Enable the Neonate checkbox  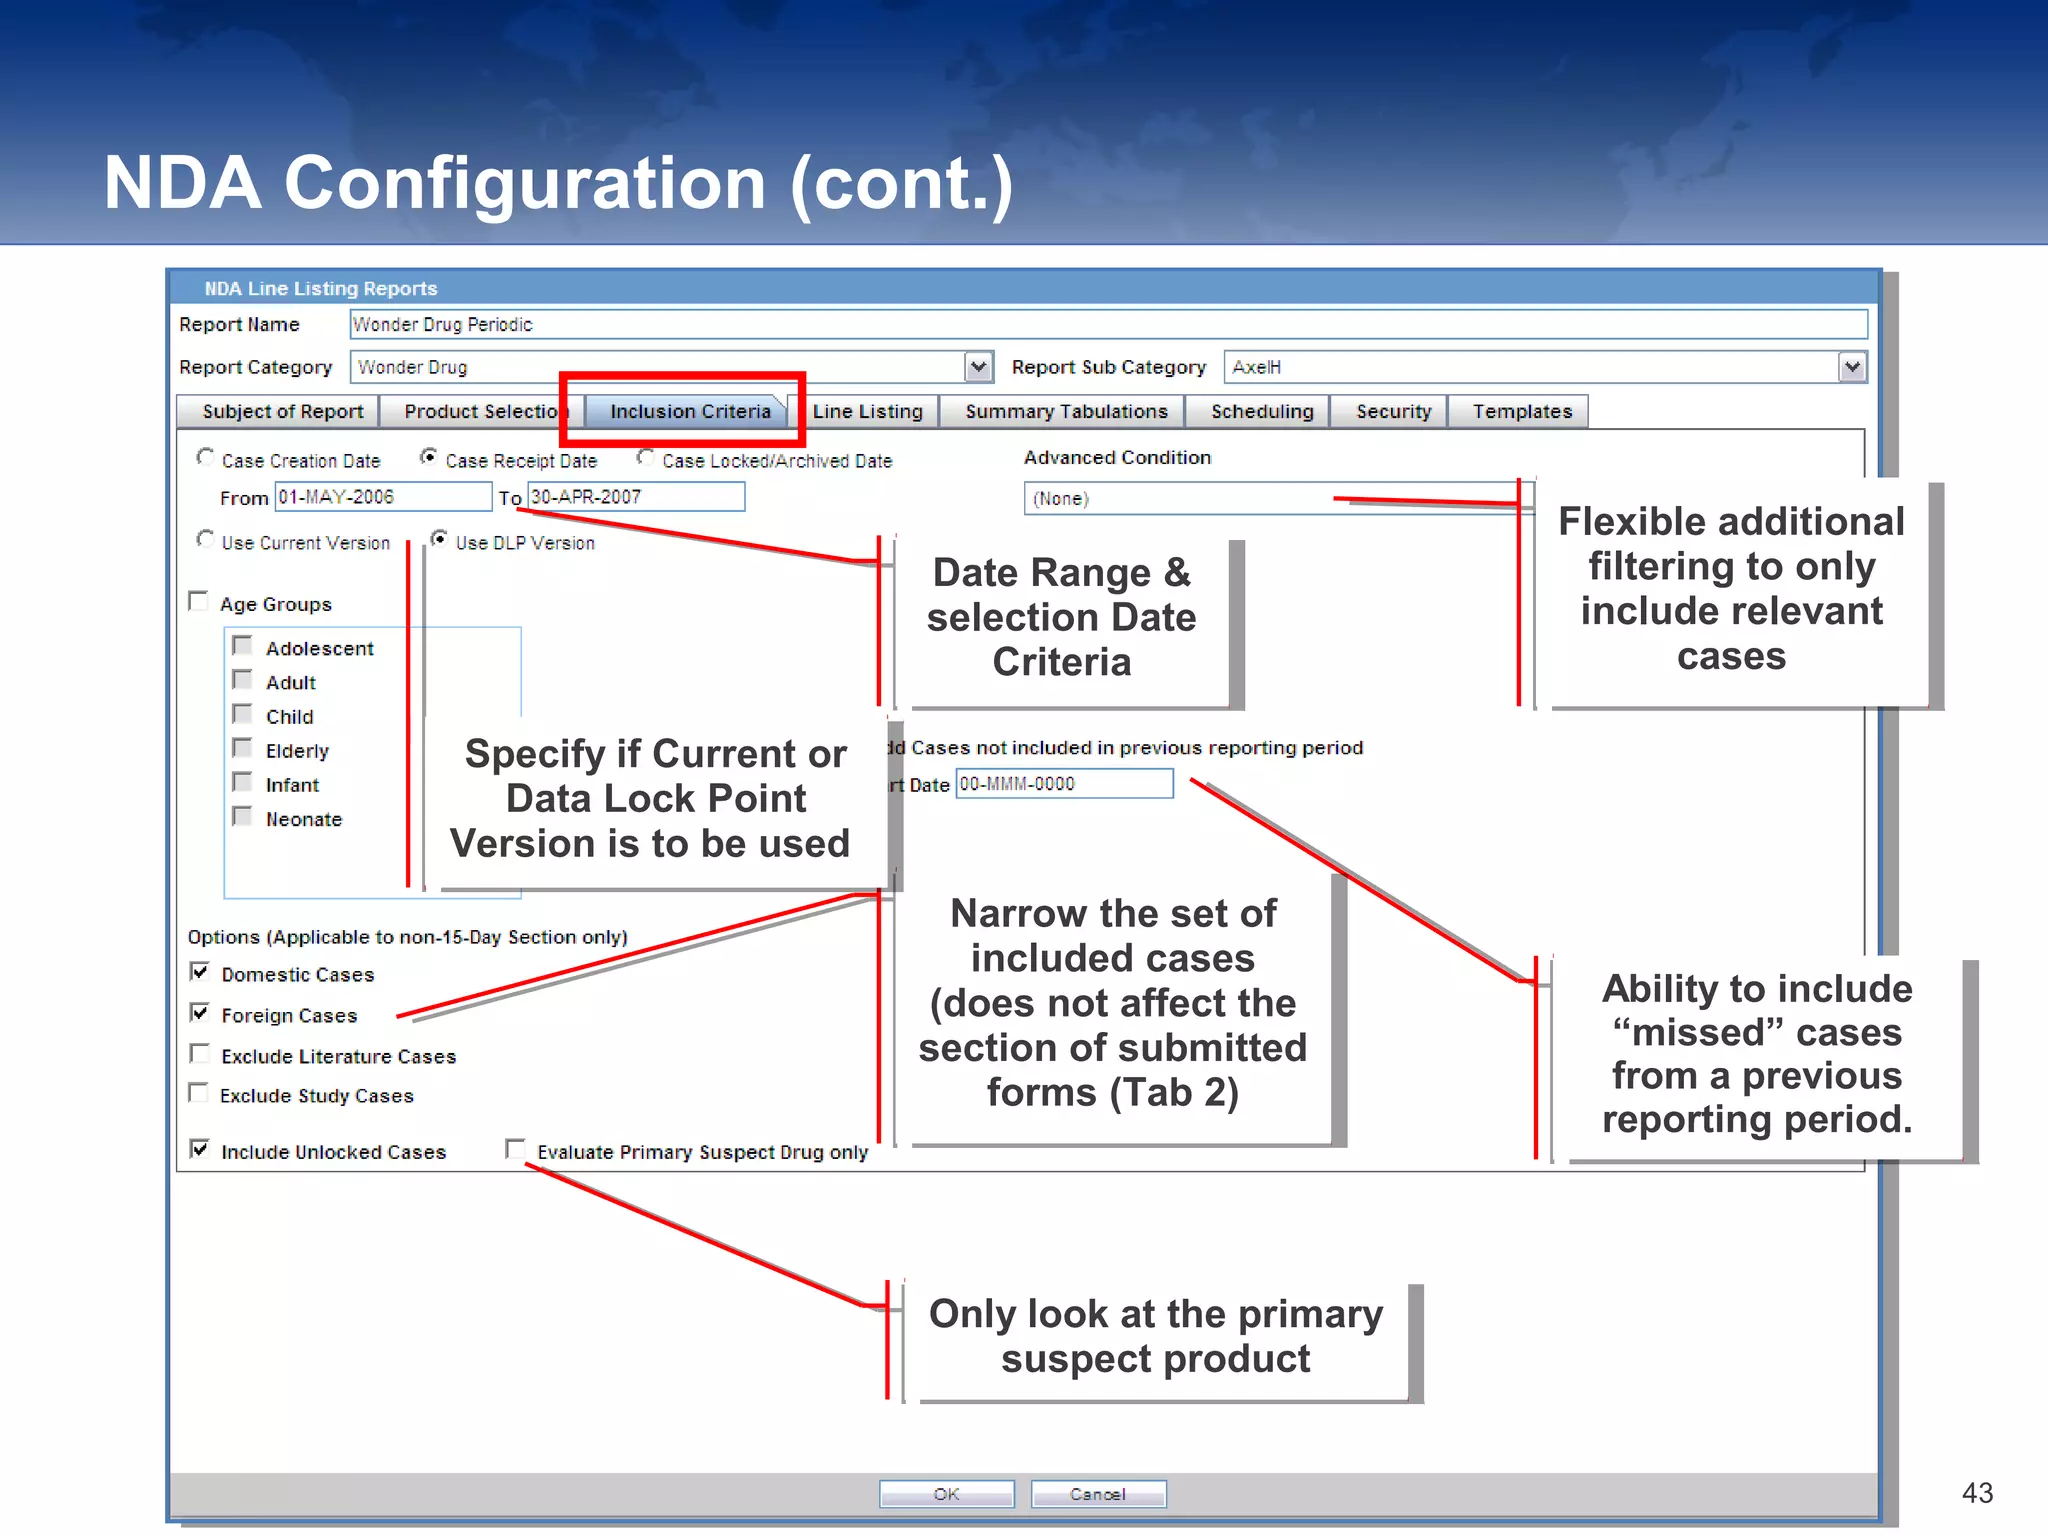tap(242, 816)
